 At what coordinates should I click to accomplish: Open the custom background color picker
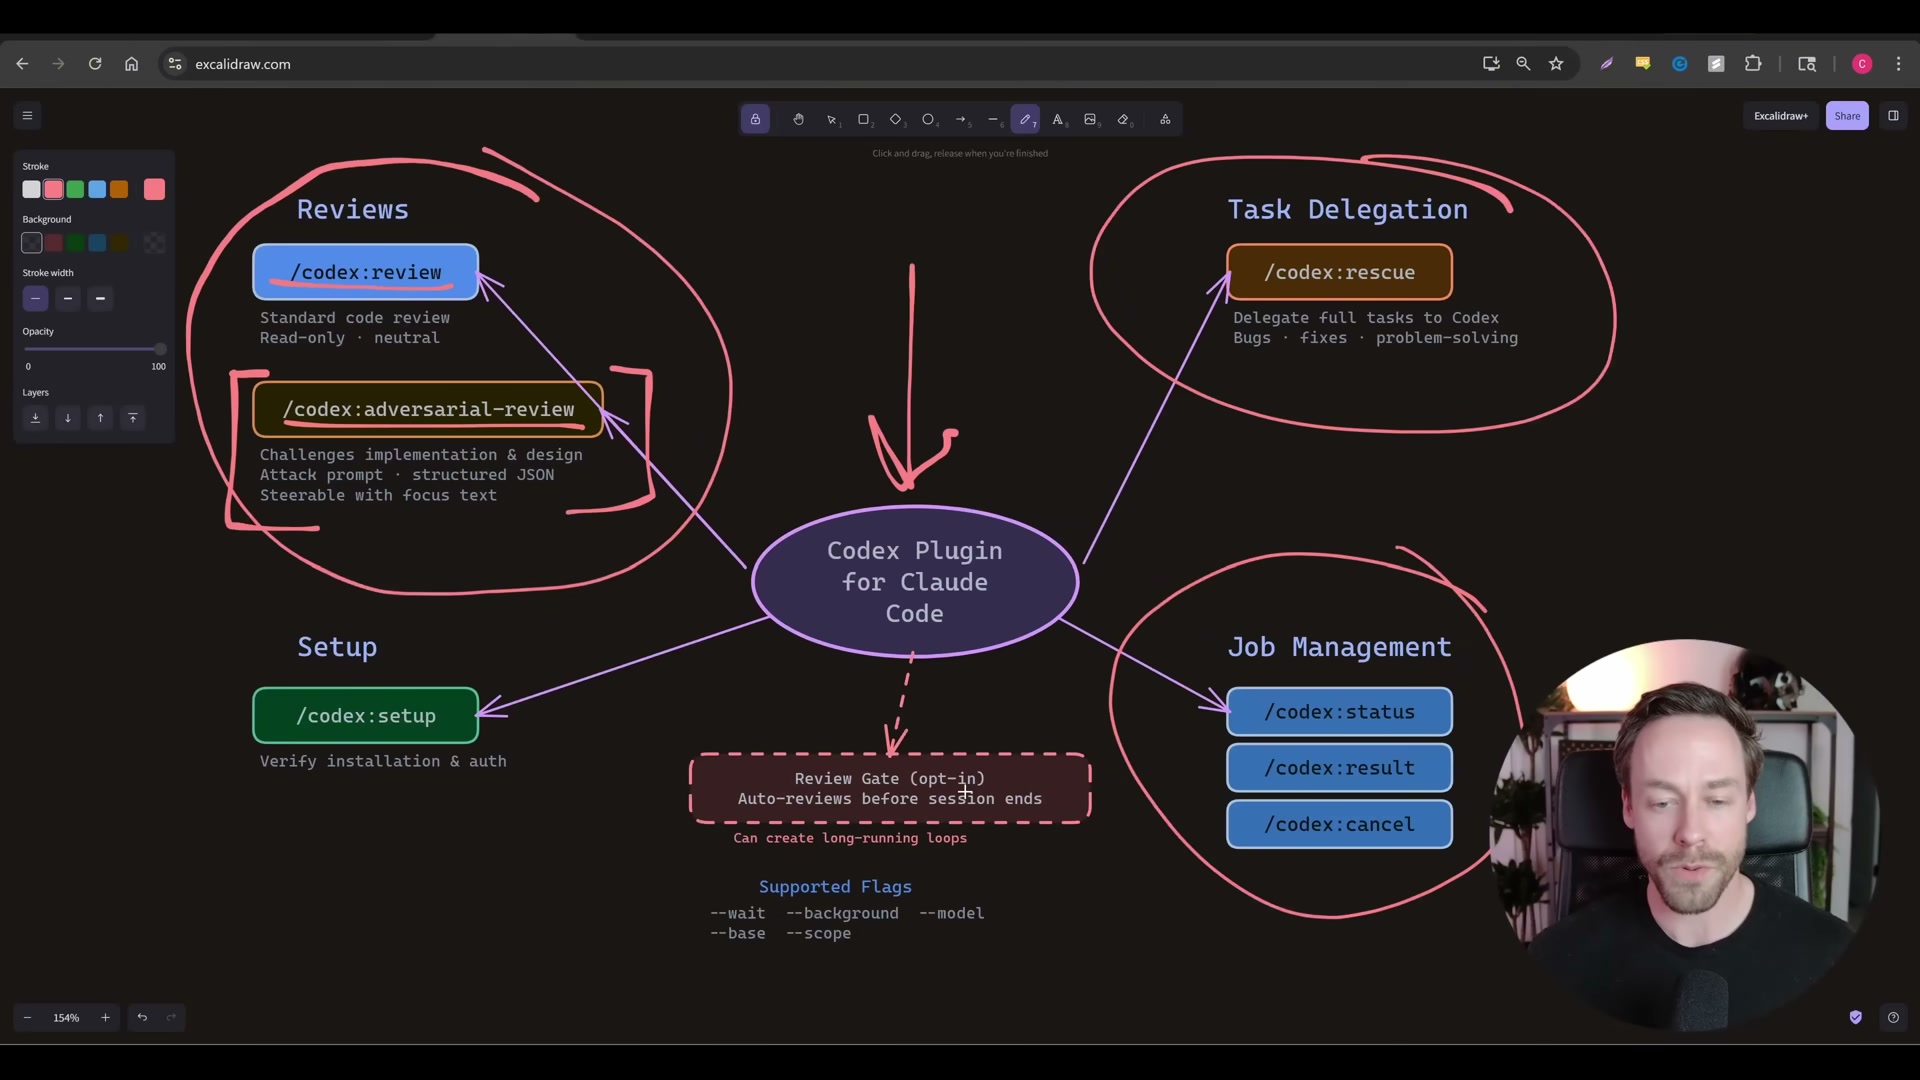[154, 243]
